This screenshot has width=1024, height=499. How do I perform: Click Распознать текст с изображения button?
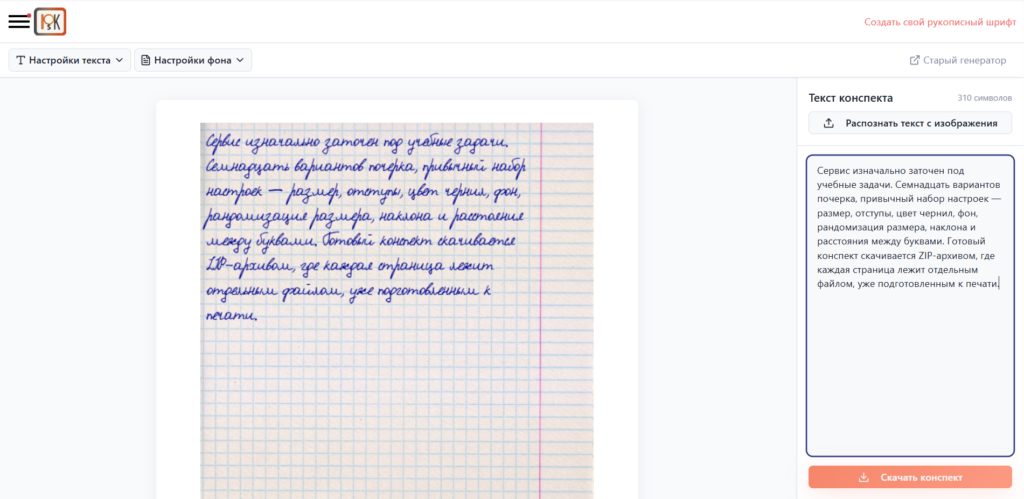click(x=910, y=123)
